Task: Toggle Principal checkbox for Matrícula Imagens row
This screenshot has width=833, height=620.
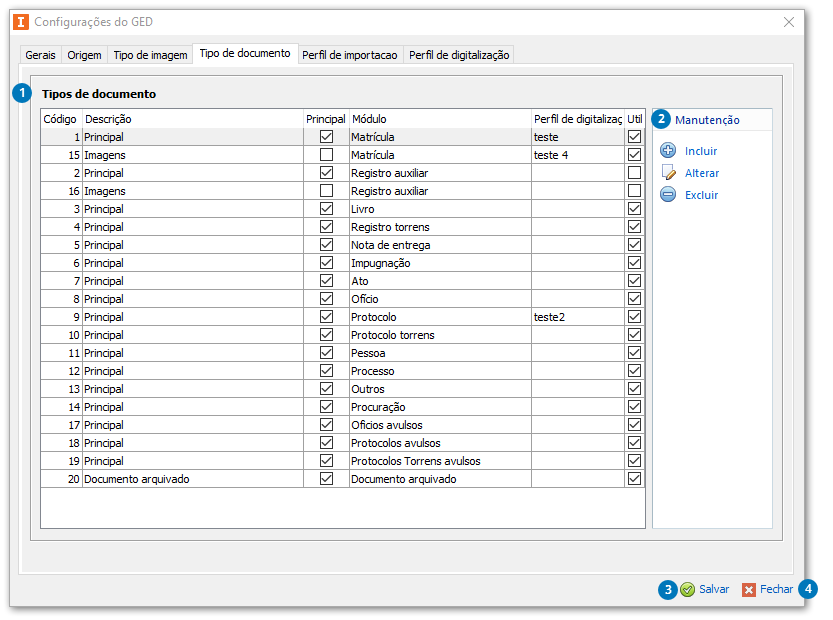Action: [x=326, y=155]
